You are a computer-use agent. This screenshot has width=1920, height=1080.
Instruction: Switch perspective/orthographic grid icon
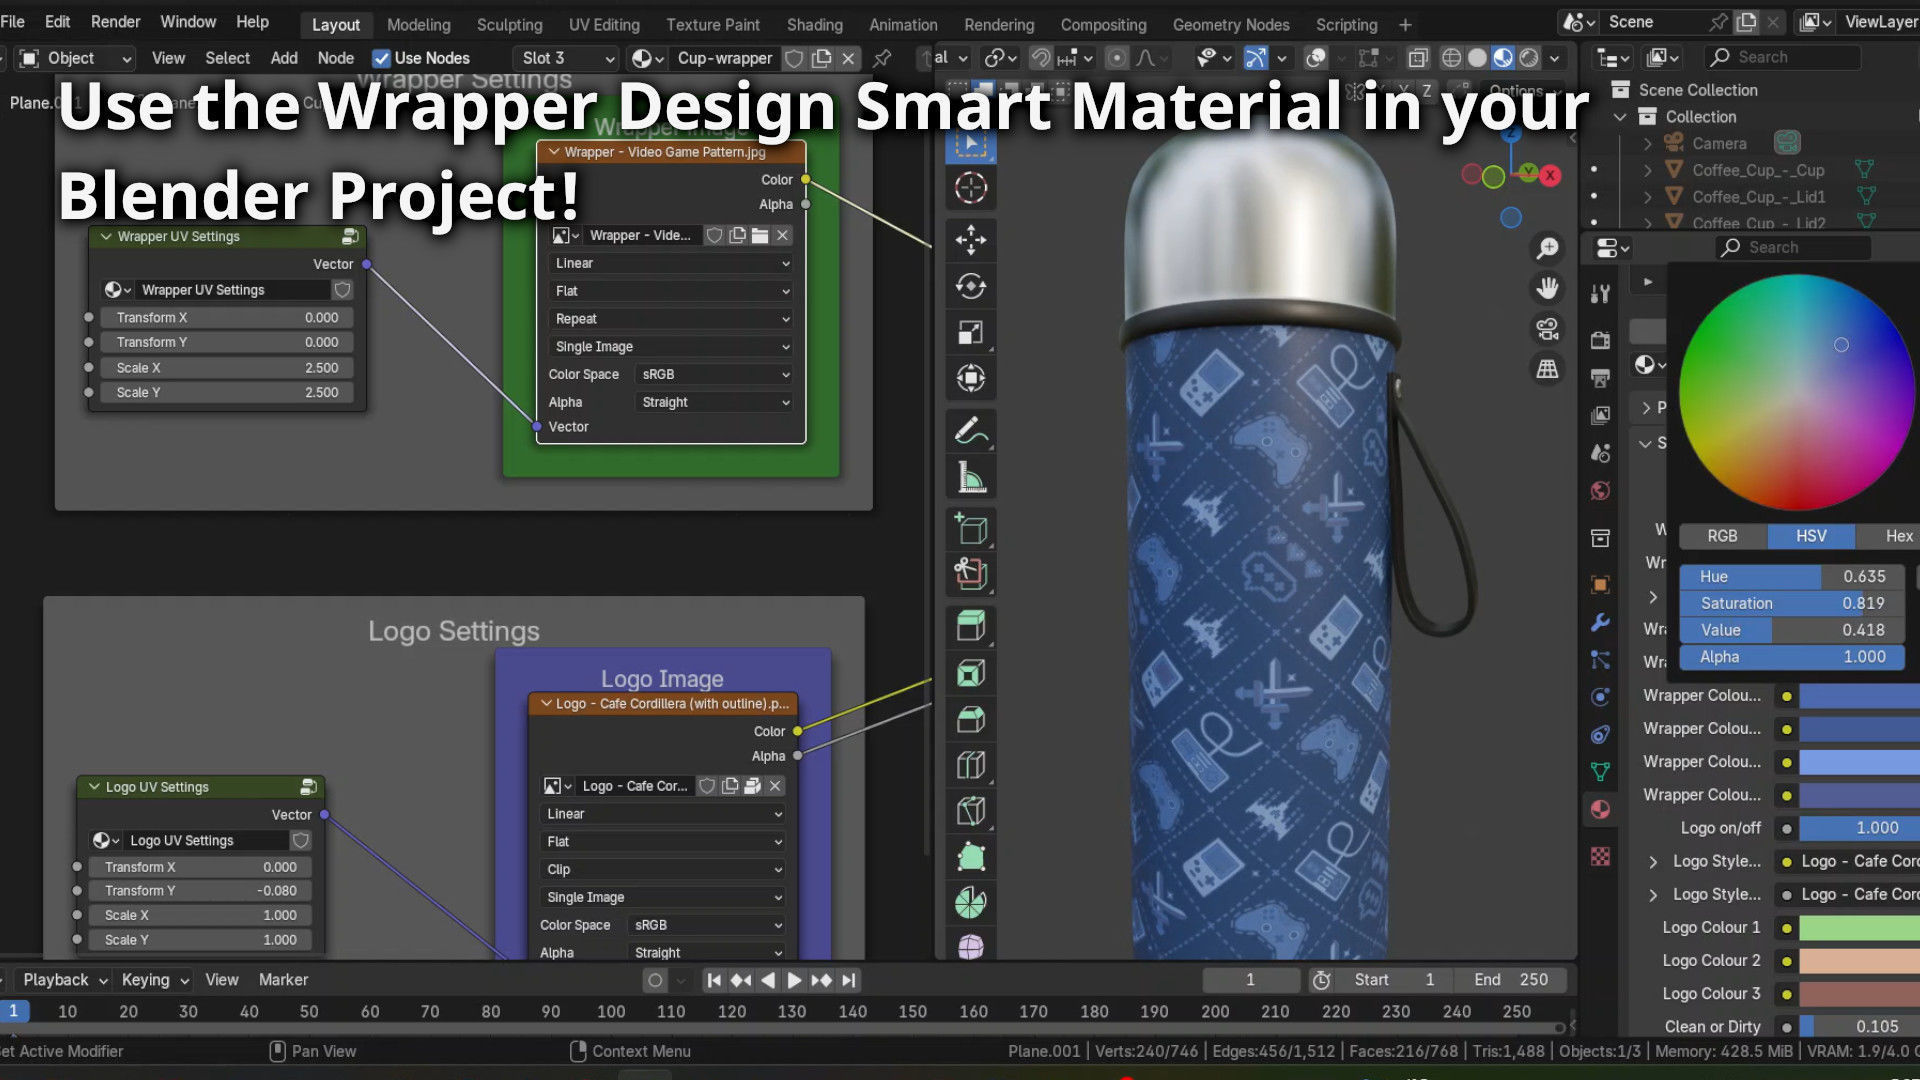coord(1547,368)
